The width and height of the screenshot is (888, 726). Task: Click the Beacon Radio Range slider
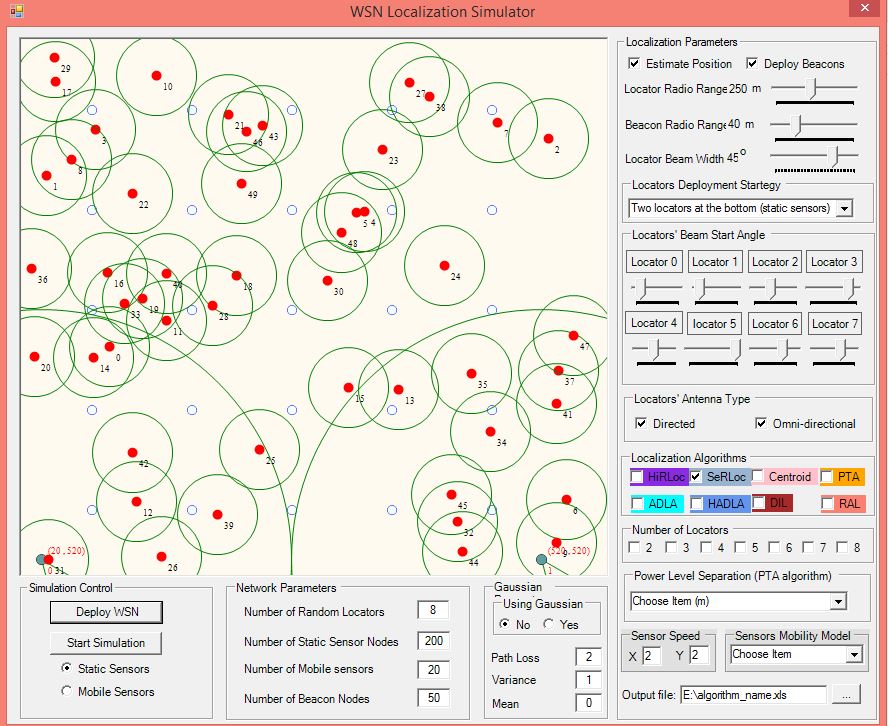[x=797, y=124]
